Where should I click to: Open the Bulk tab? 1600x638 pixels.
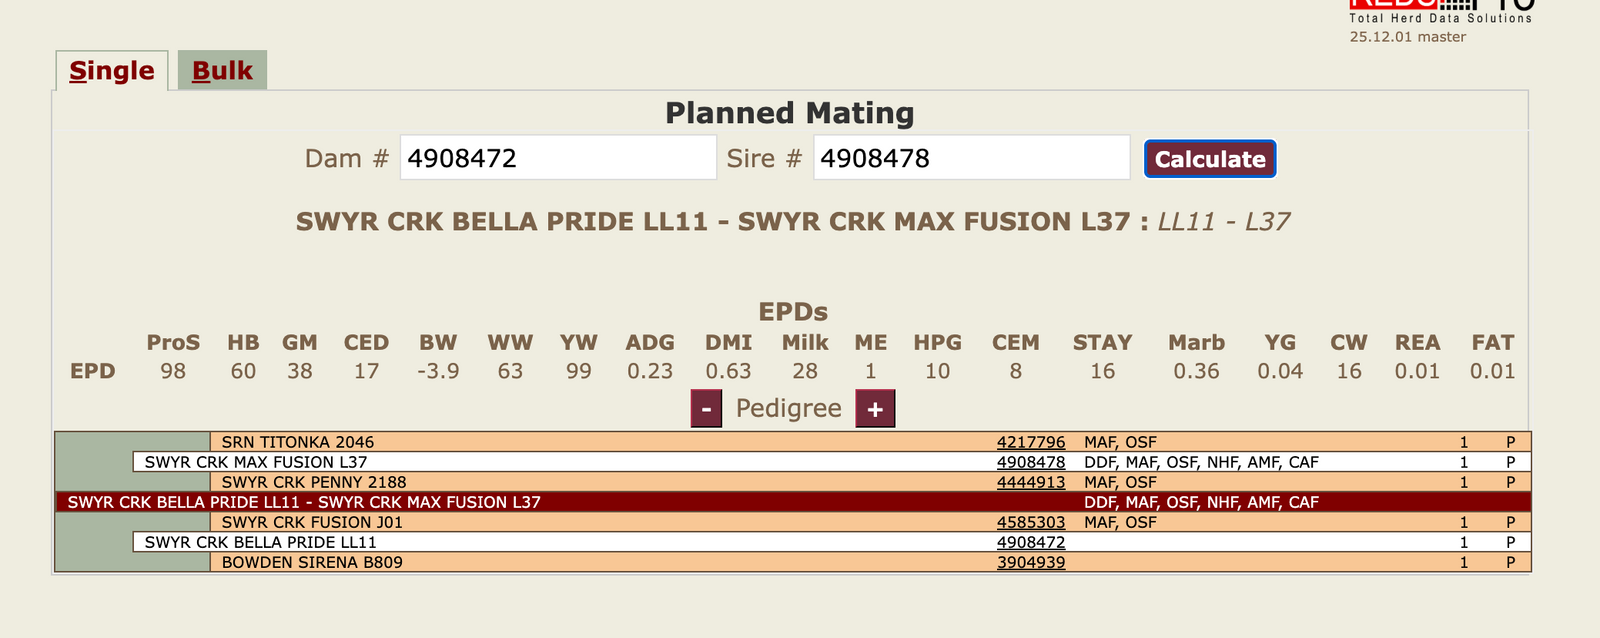(x=222, y=71)
